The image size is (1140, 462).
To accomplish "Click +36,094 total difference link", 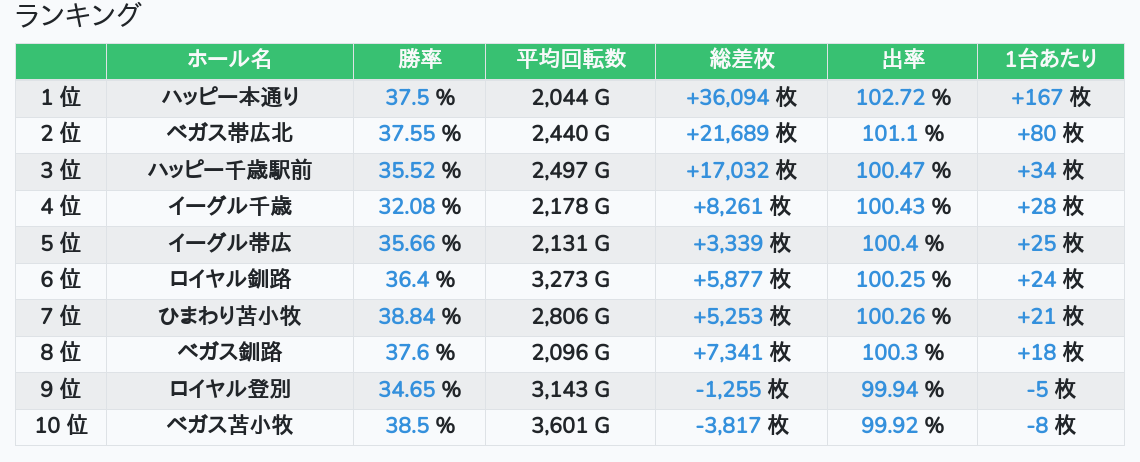I will tap(727, 97).
